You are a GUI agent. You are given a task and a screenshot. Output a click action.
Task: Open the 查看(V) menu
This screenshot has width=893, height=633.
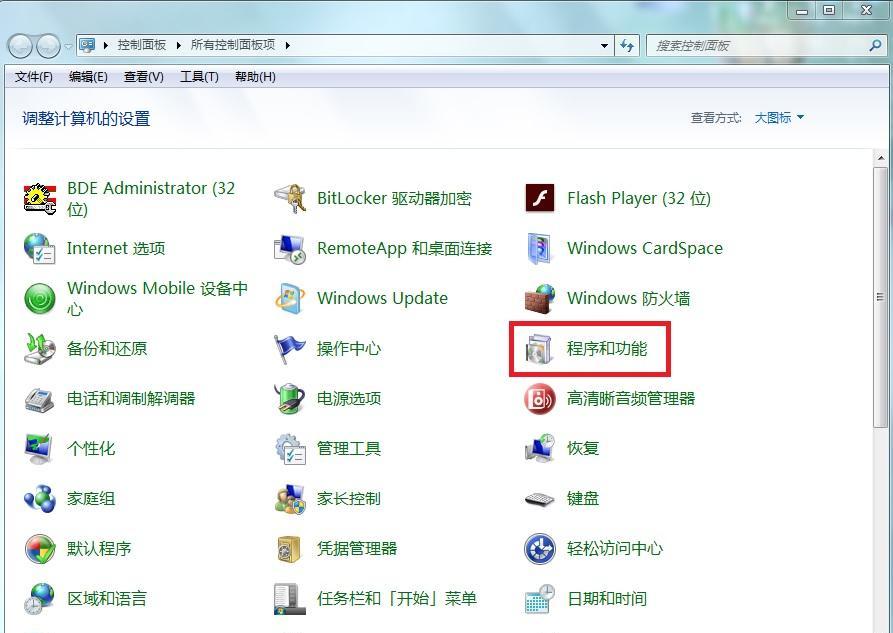144,76
